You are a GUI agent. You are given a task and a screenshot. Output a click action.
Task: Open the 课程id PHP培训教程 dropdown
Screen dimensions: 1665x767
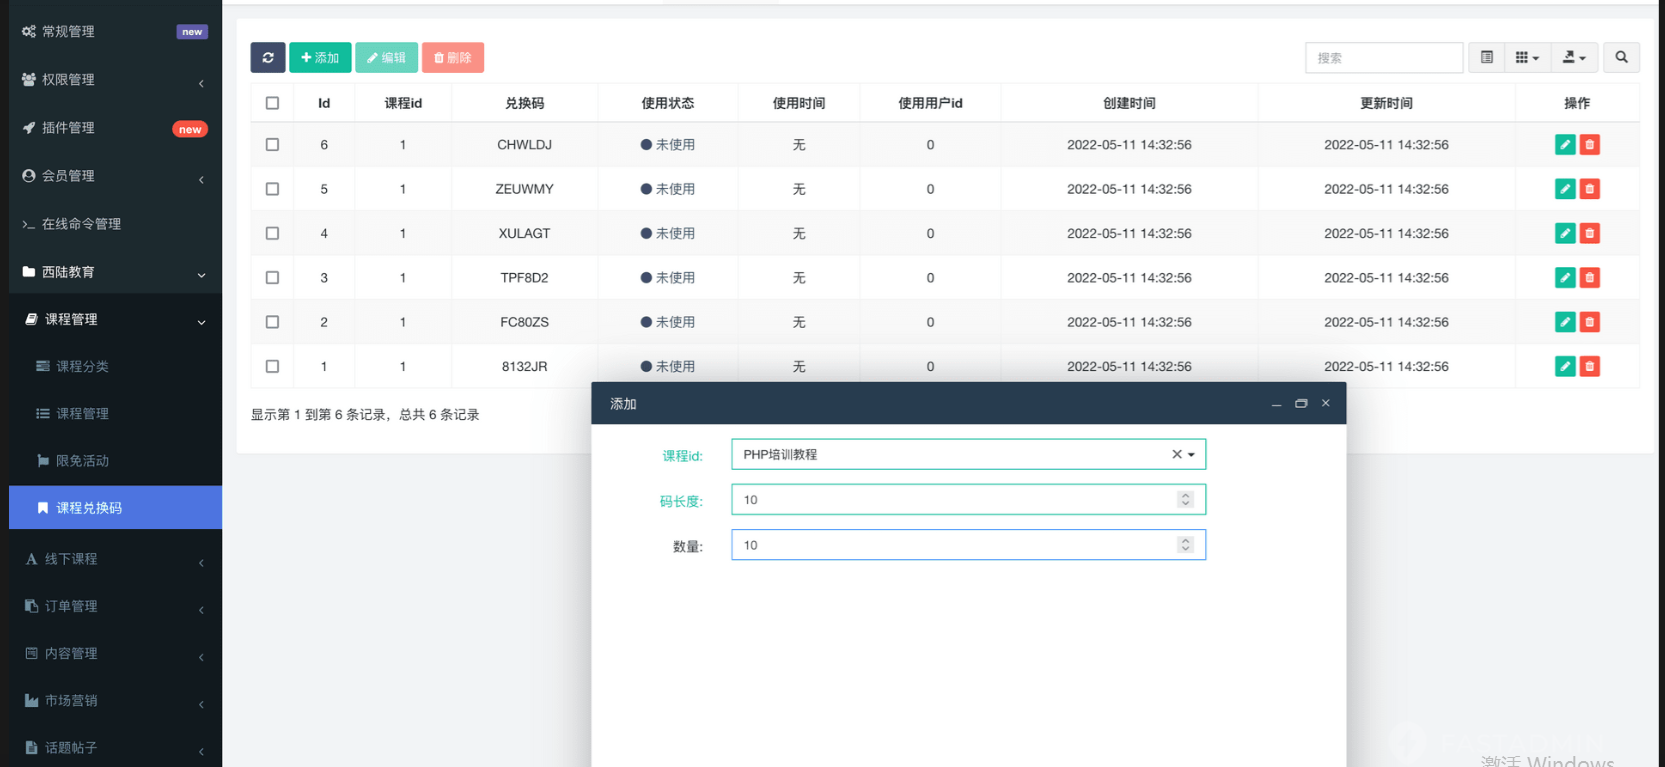click(x=968, y=455)
